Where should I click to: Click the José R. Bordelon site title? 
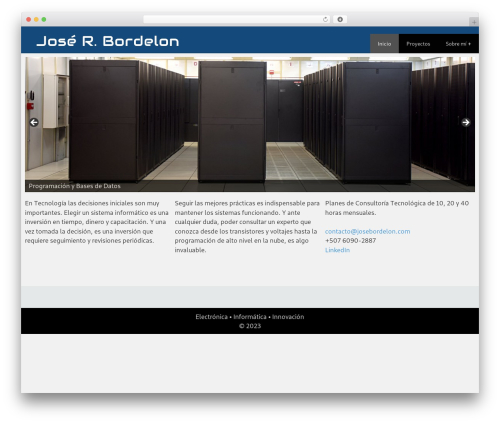108,41
